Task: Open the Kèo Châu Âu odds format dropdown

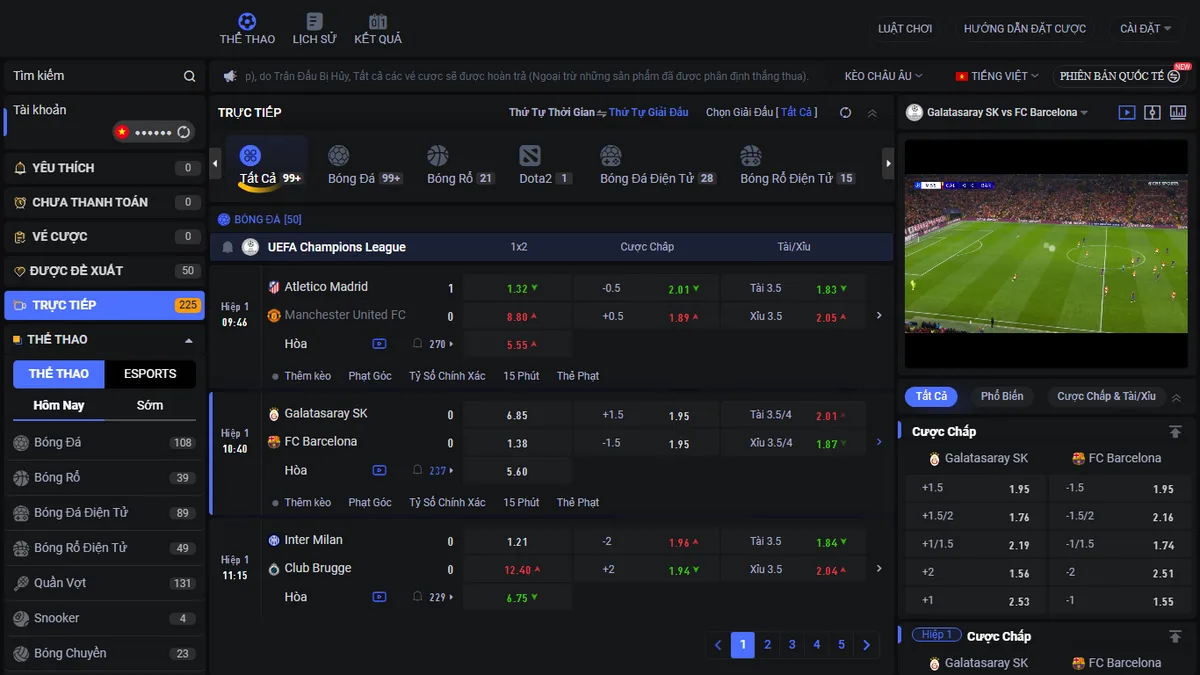Action: click(883, 76)
